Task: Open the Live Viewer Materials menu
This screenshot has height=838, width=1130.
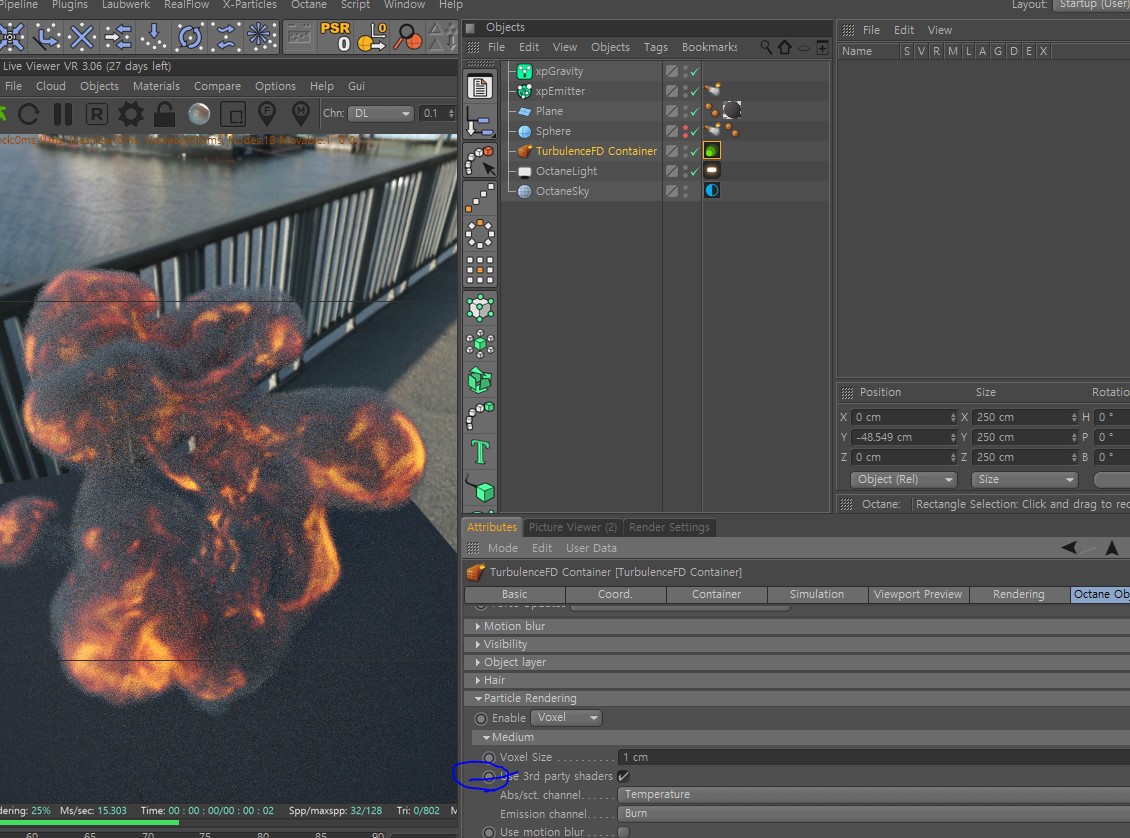Action: pos(156,86)
